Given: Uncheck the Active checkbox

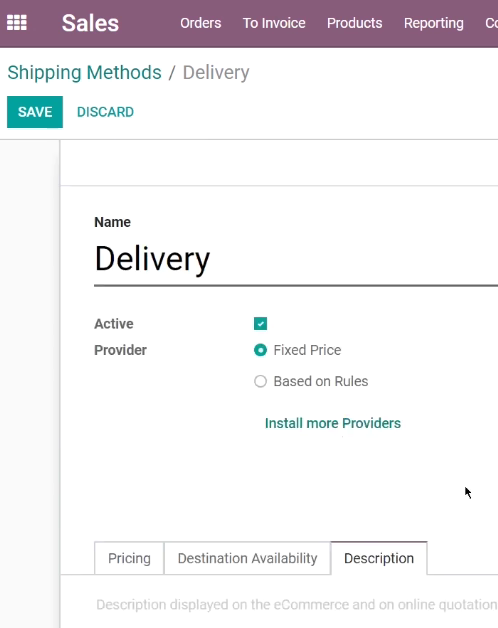Looking at the screenshot, I should click(260, 324).
